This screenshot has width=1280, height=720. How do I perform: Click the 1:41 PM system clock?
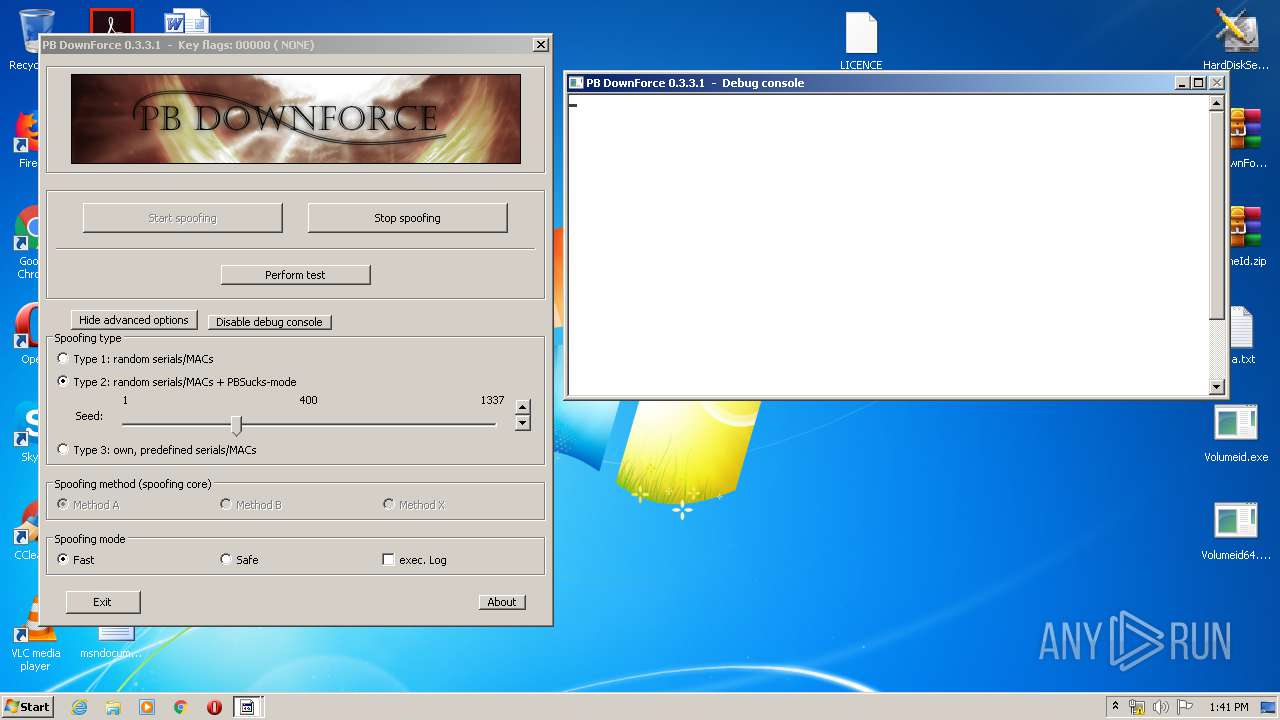coord(1228,707)
